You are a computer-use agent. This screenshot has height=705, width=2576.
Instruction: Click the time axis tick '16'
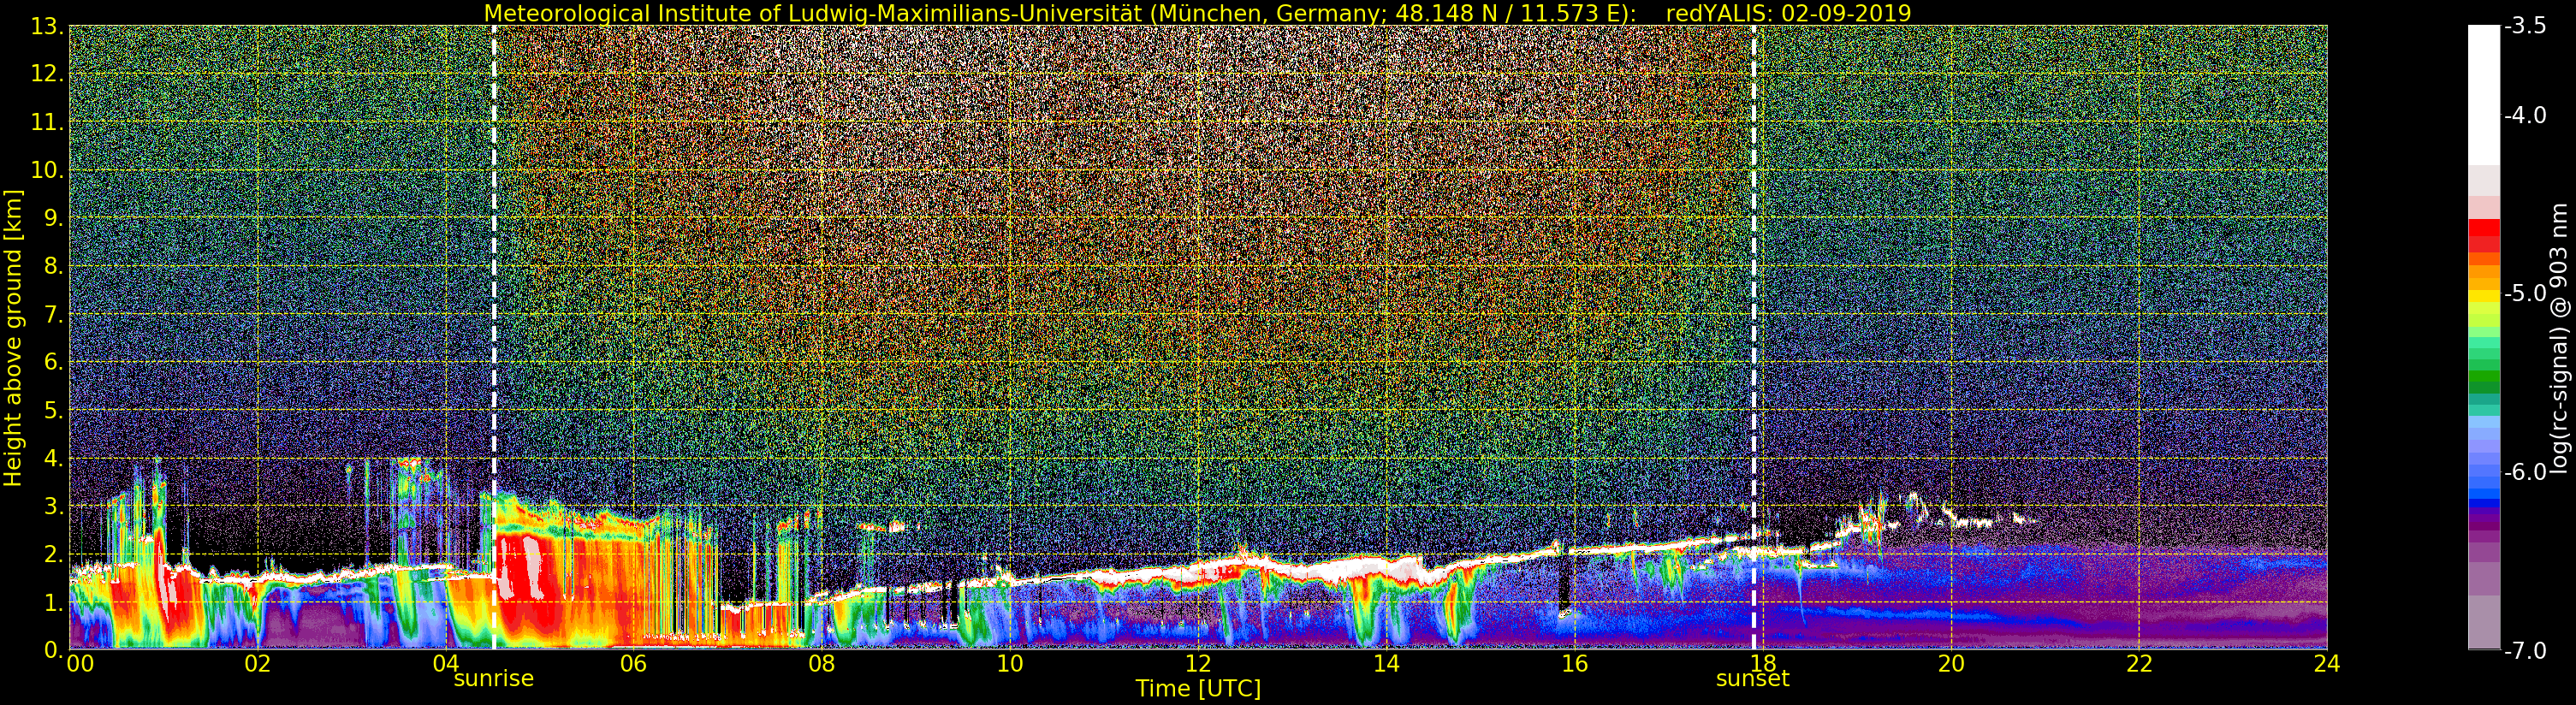click(x=1574, y=664)
